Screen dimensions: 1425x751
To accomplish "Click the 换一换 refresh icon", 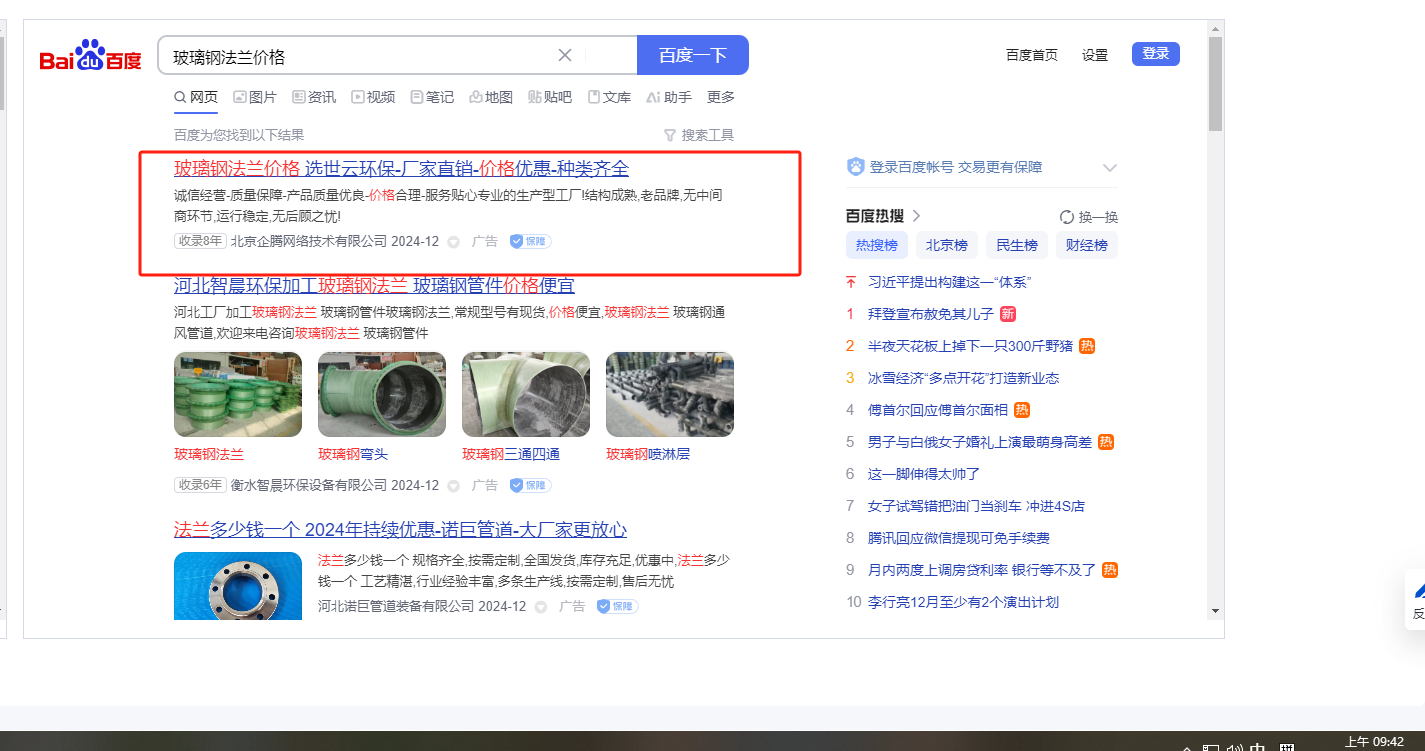I will click(x=1067, y=217).
